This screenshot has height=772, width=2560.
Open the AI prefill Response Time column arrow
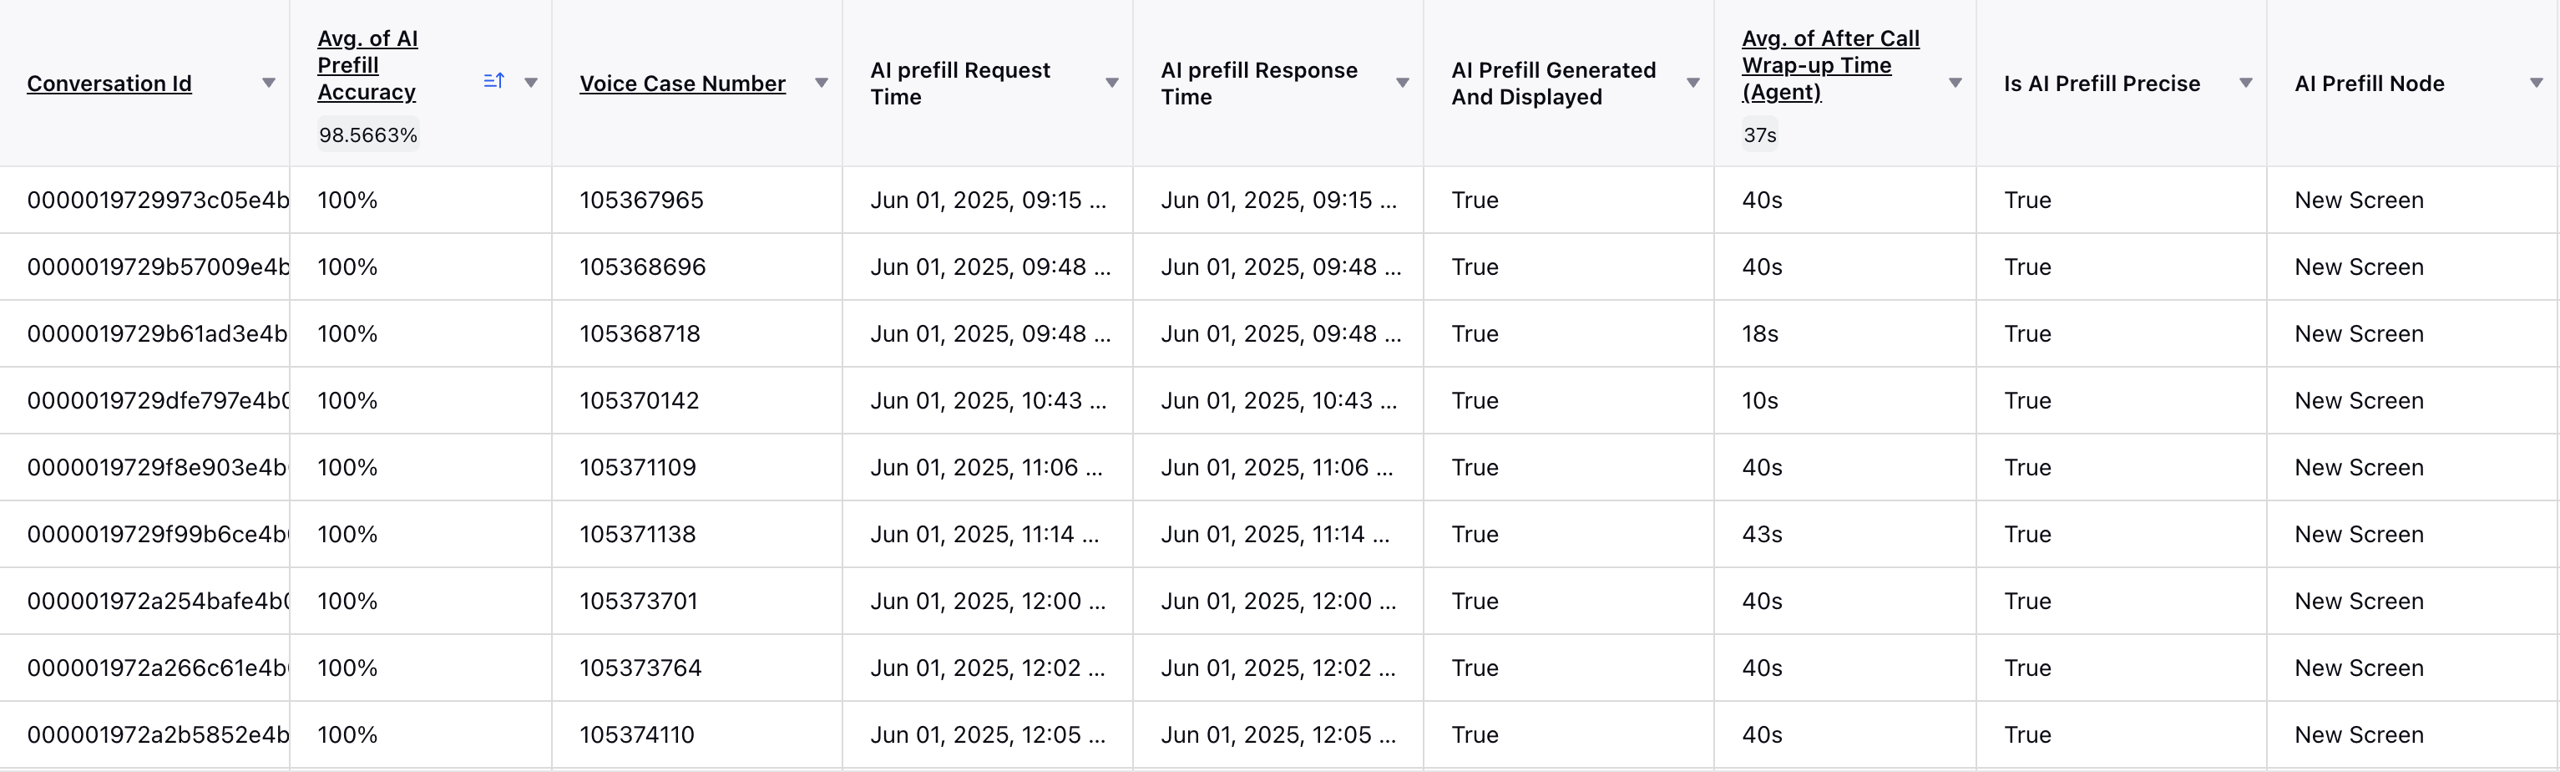click(x=1403, y=83)
